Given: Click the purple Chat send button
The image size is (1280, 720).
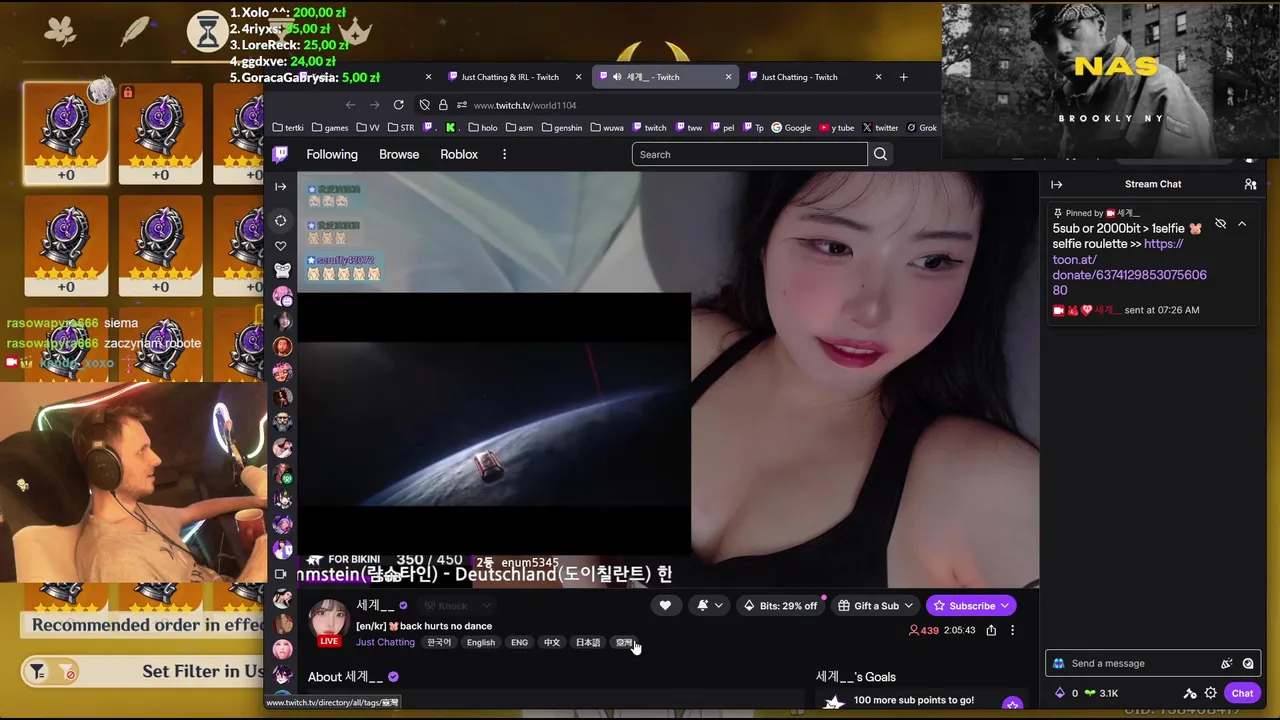Looking at the screenshot, I should pos(1242,693).
